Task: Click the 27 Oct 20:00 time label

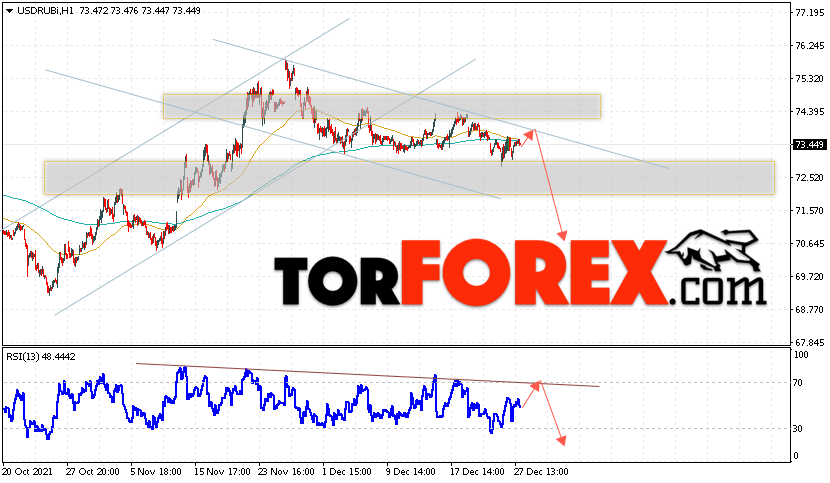Action: (x=94, y=471)
